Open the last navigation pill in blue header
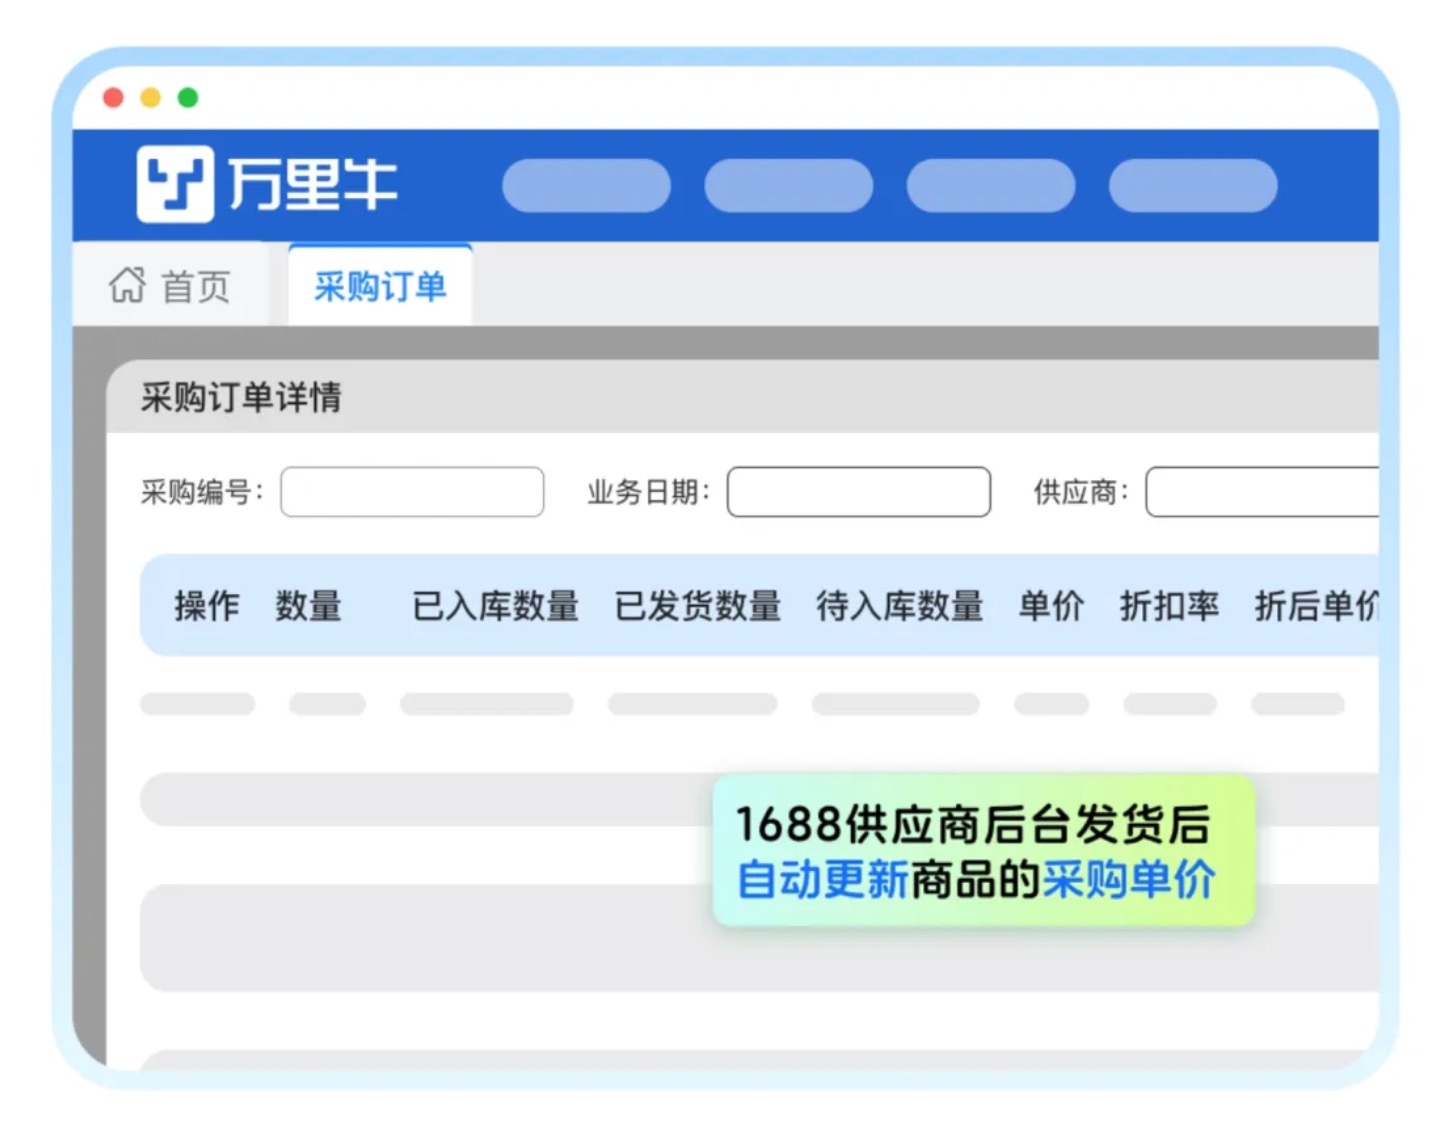1456x1132 pixels. 1193,186
